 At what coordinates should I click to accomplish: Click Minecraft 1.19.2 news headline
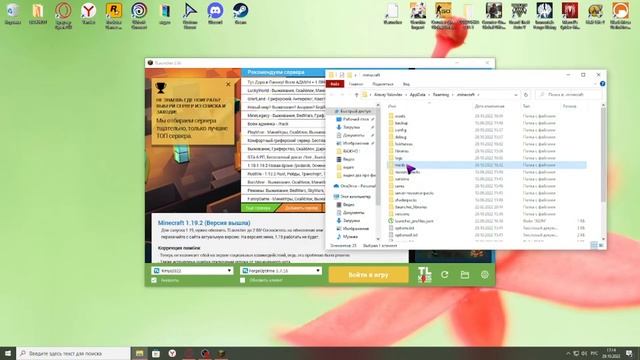[x=204, y=223]
